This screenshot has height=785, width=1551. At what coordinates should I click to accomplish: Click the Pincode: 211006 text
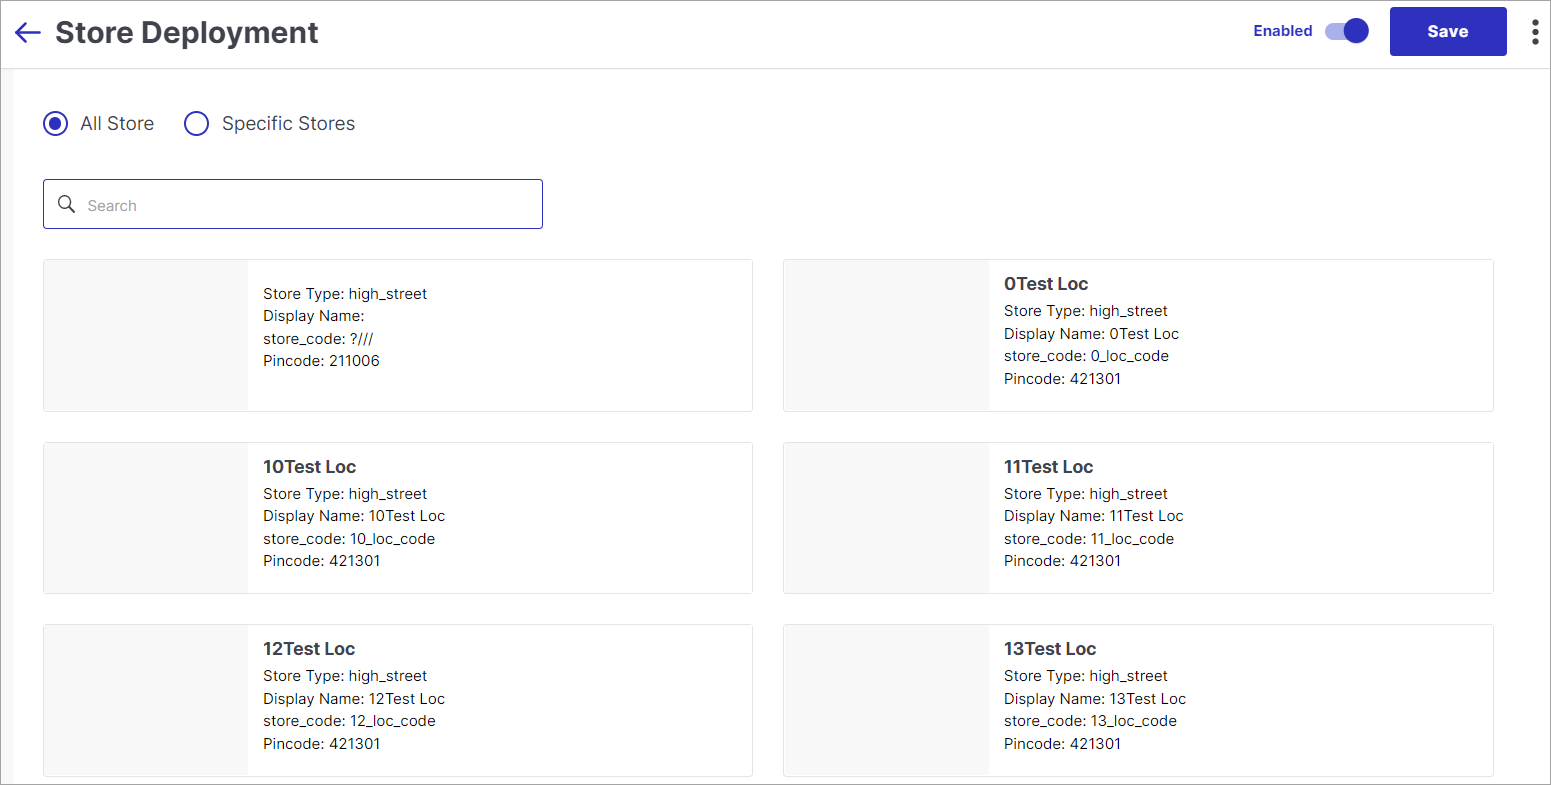pyautogui.click(x=322, y=361)
